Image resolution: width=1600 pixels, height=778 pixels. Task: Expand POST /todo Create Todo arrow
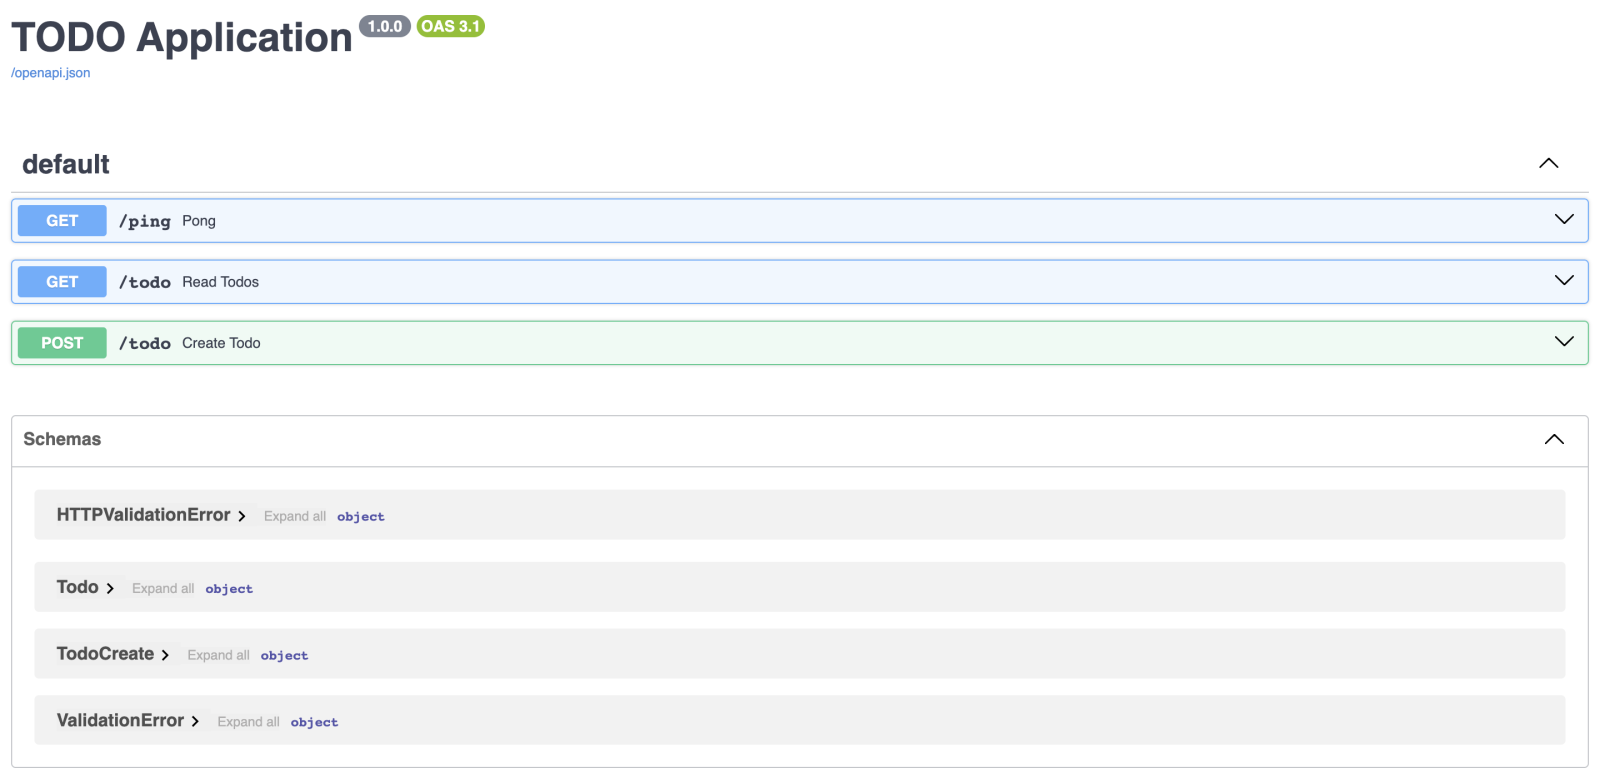[x=1564, y=342]
